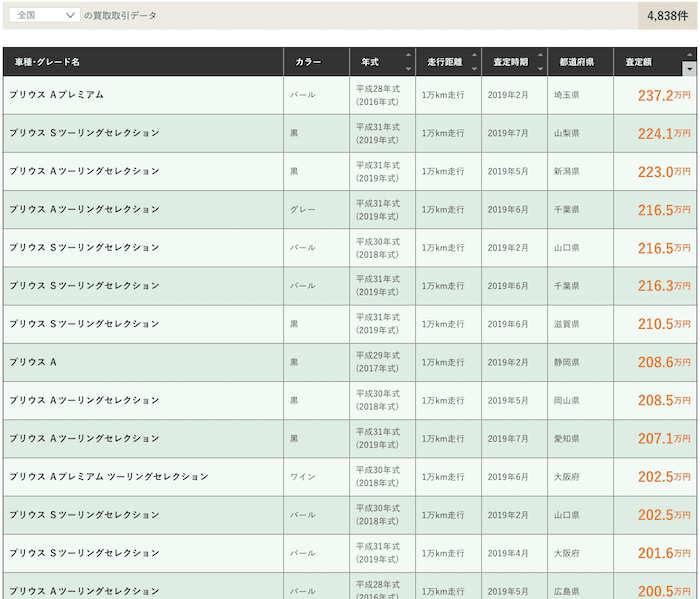Viewport: 700px width, 599px height.
Task: Open the 全国 region dropdown
Action: [x=45, y=15]
